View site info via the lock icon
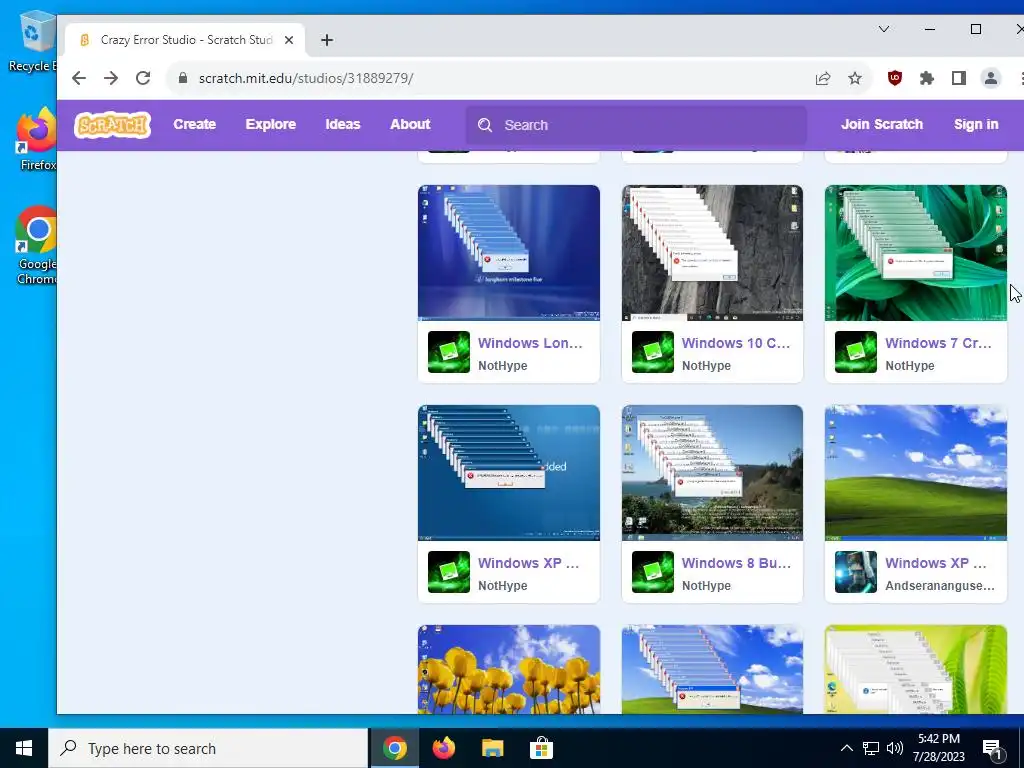1024x768 pixels. 184,78
